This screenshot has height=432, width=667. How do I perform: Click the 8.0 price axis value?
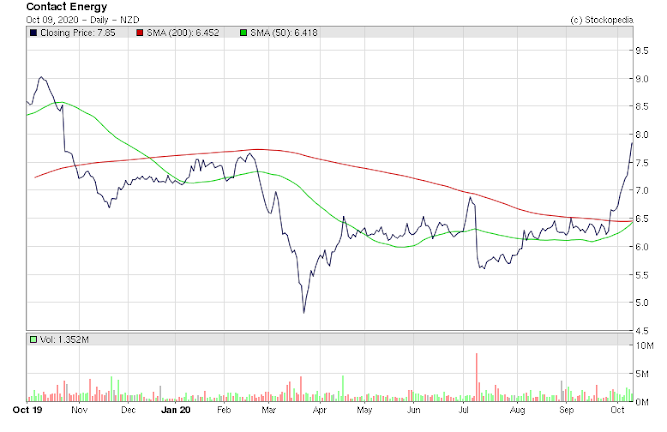(642, 135)
